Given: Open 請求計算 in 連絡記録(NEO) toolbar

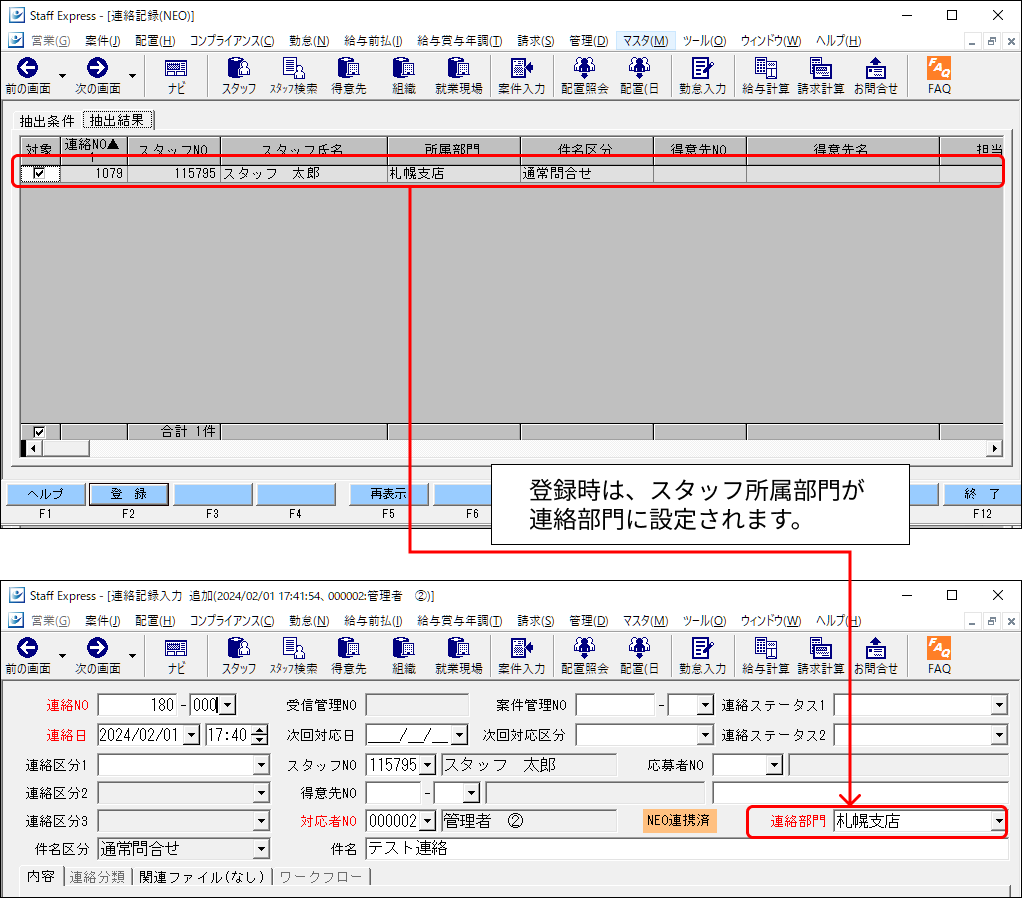Looking at the screenshot, I should pyautogui.click(x=821, y=76).
